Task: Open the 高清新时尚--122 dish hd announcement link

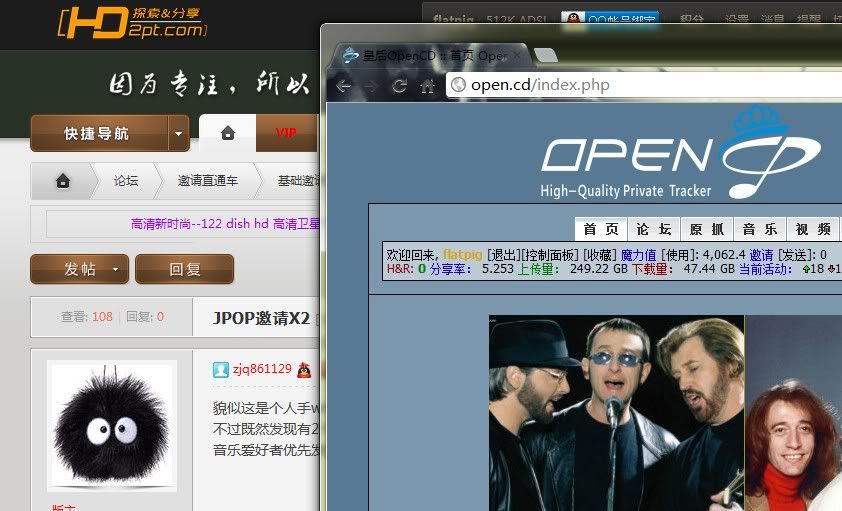Action: click(x=225, y=223)
